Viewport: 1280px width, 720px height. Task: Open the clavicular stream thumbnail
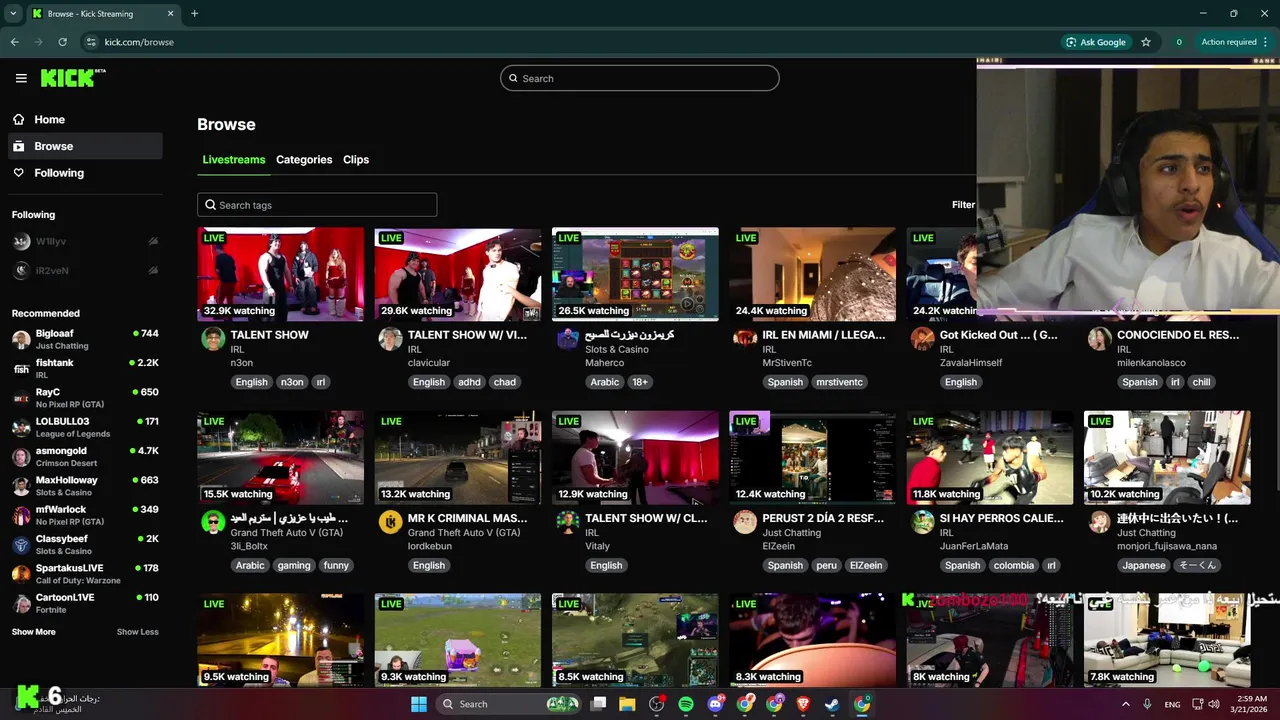tap(458, 274)
